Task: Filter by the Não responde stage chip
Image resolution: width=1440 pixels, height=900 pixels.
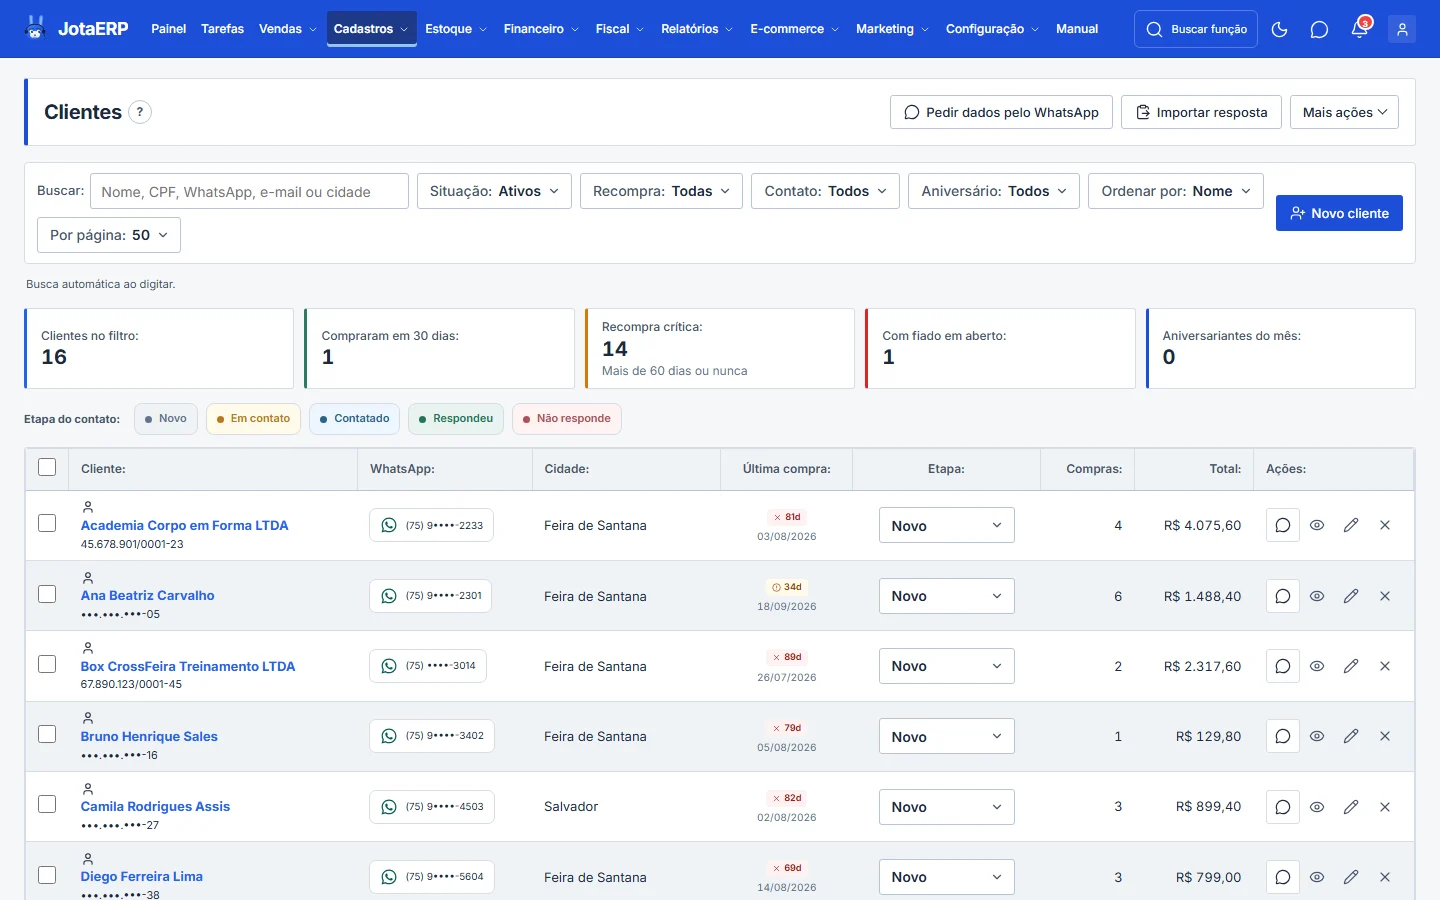Action: (567, 419)
